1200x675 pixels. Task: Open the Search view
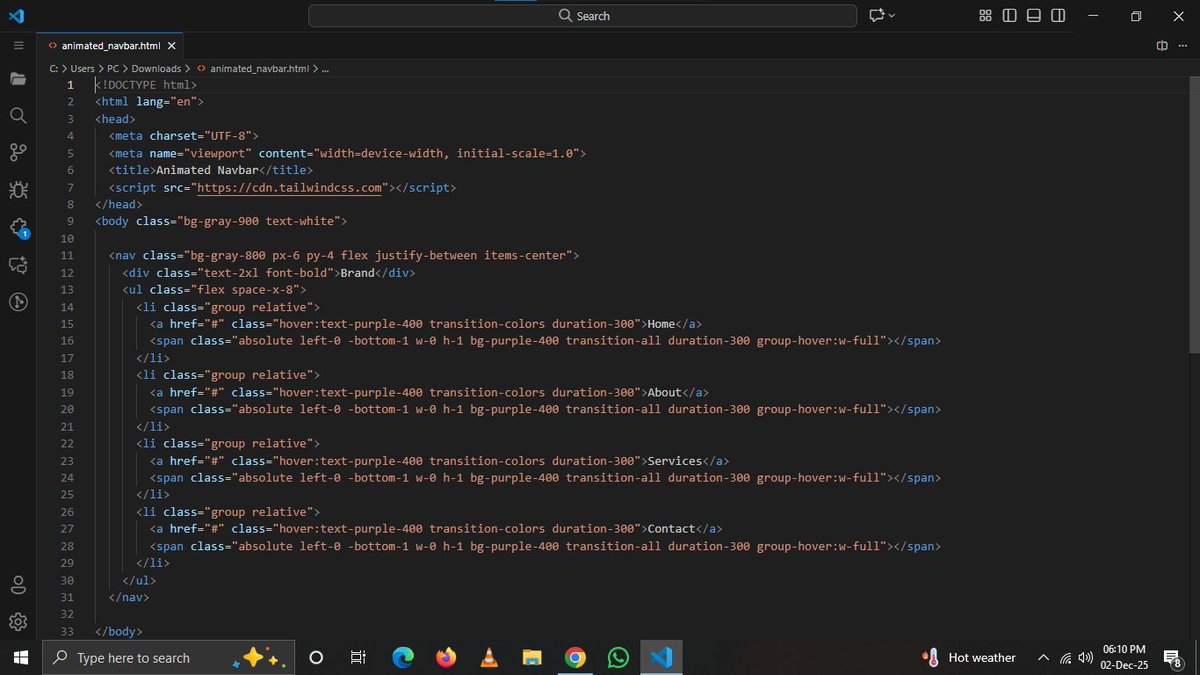(x=17, y=115)
